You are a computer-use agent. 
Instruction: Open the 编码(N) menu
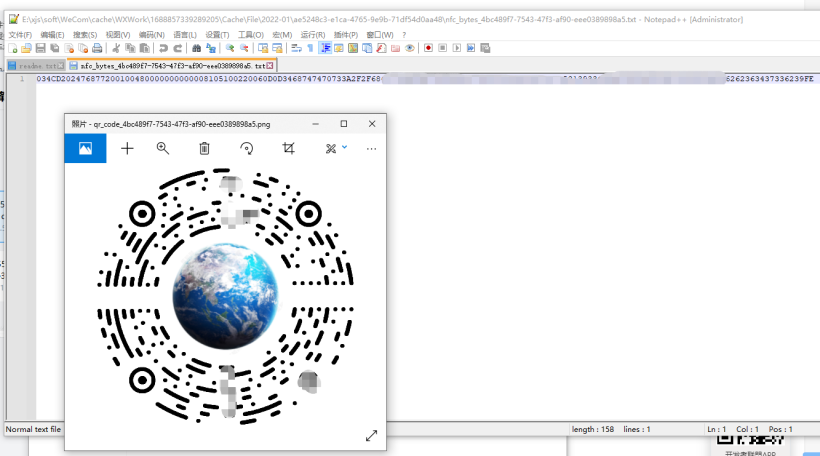pyautogui.click(x=152, y=35)
